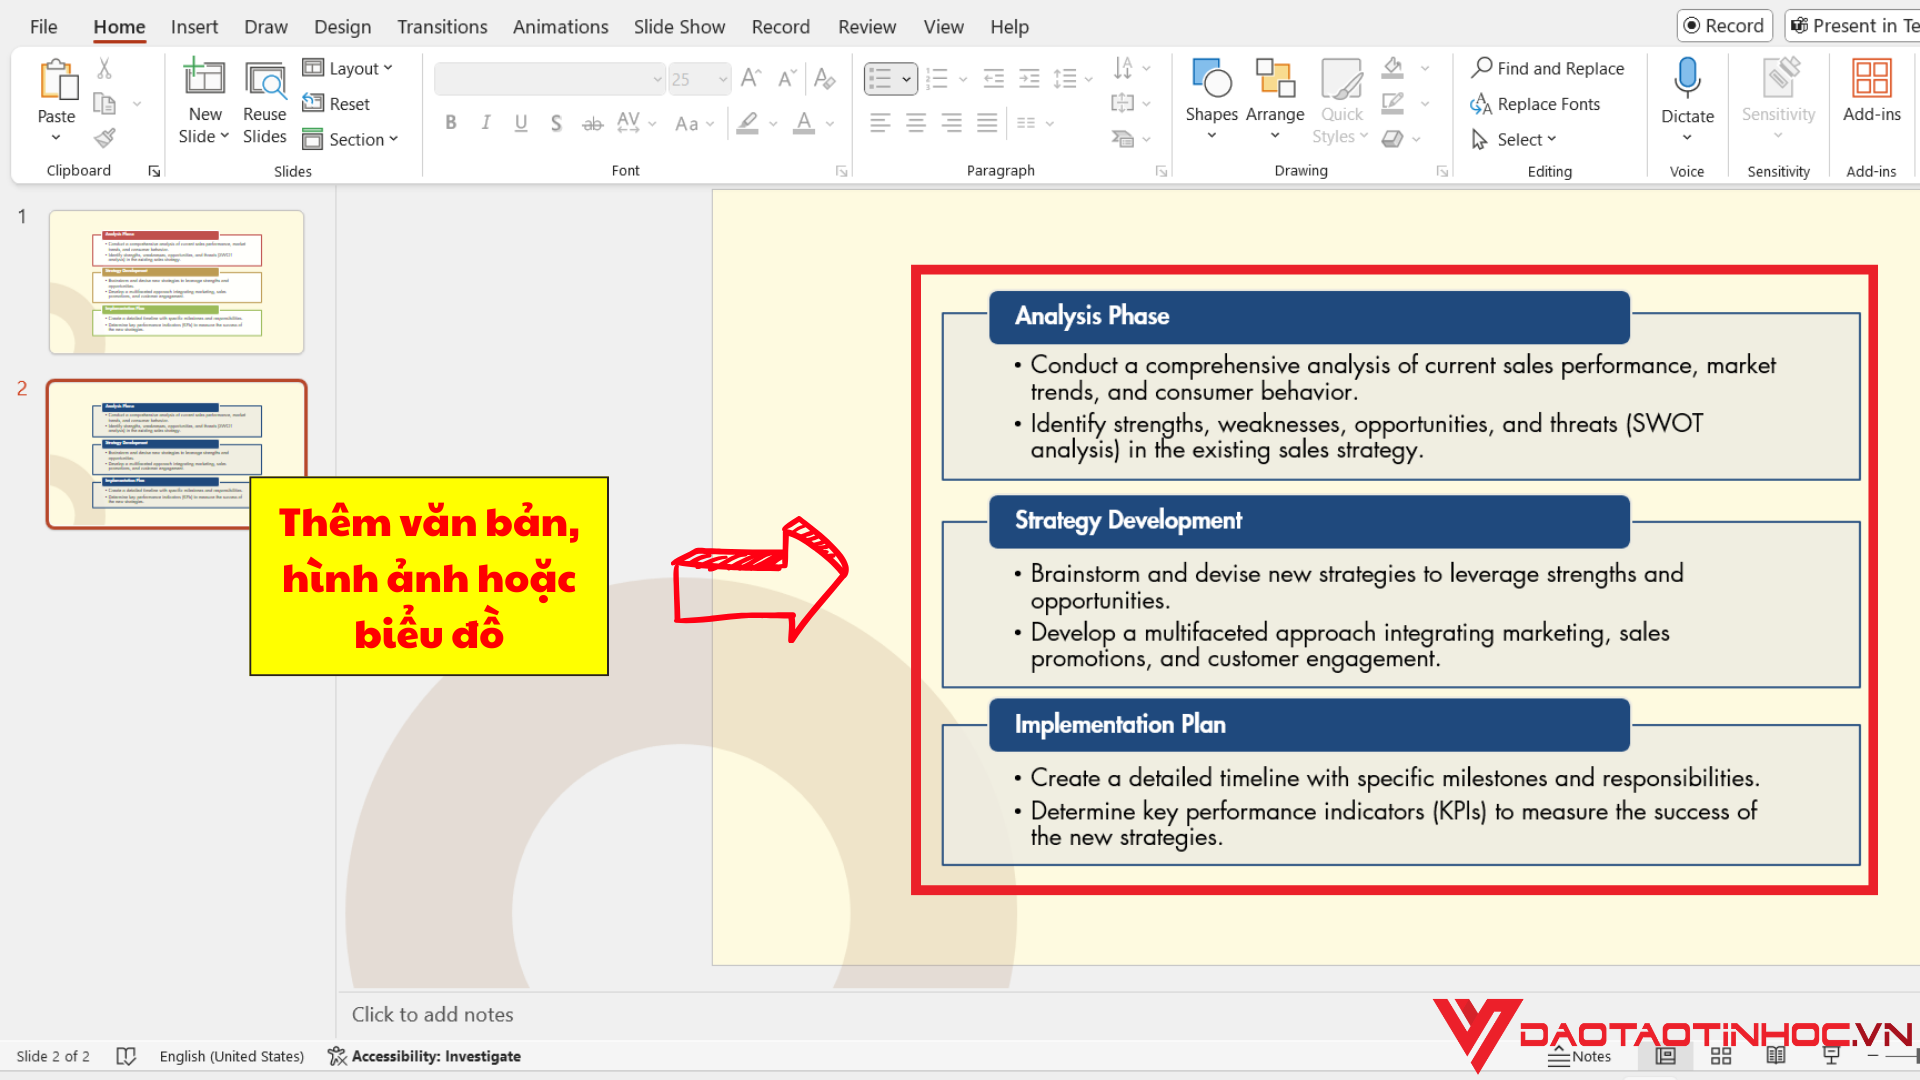Image resolution: width=1920 pixels, height=1080 pixels.
Task: Select the Format Painter tool
Action: [104, 138]
